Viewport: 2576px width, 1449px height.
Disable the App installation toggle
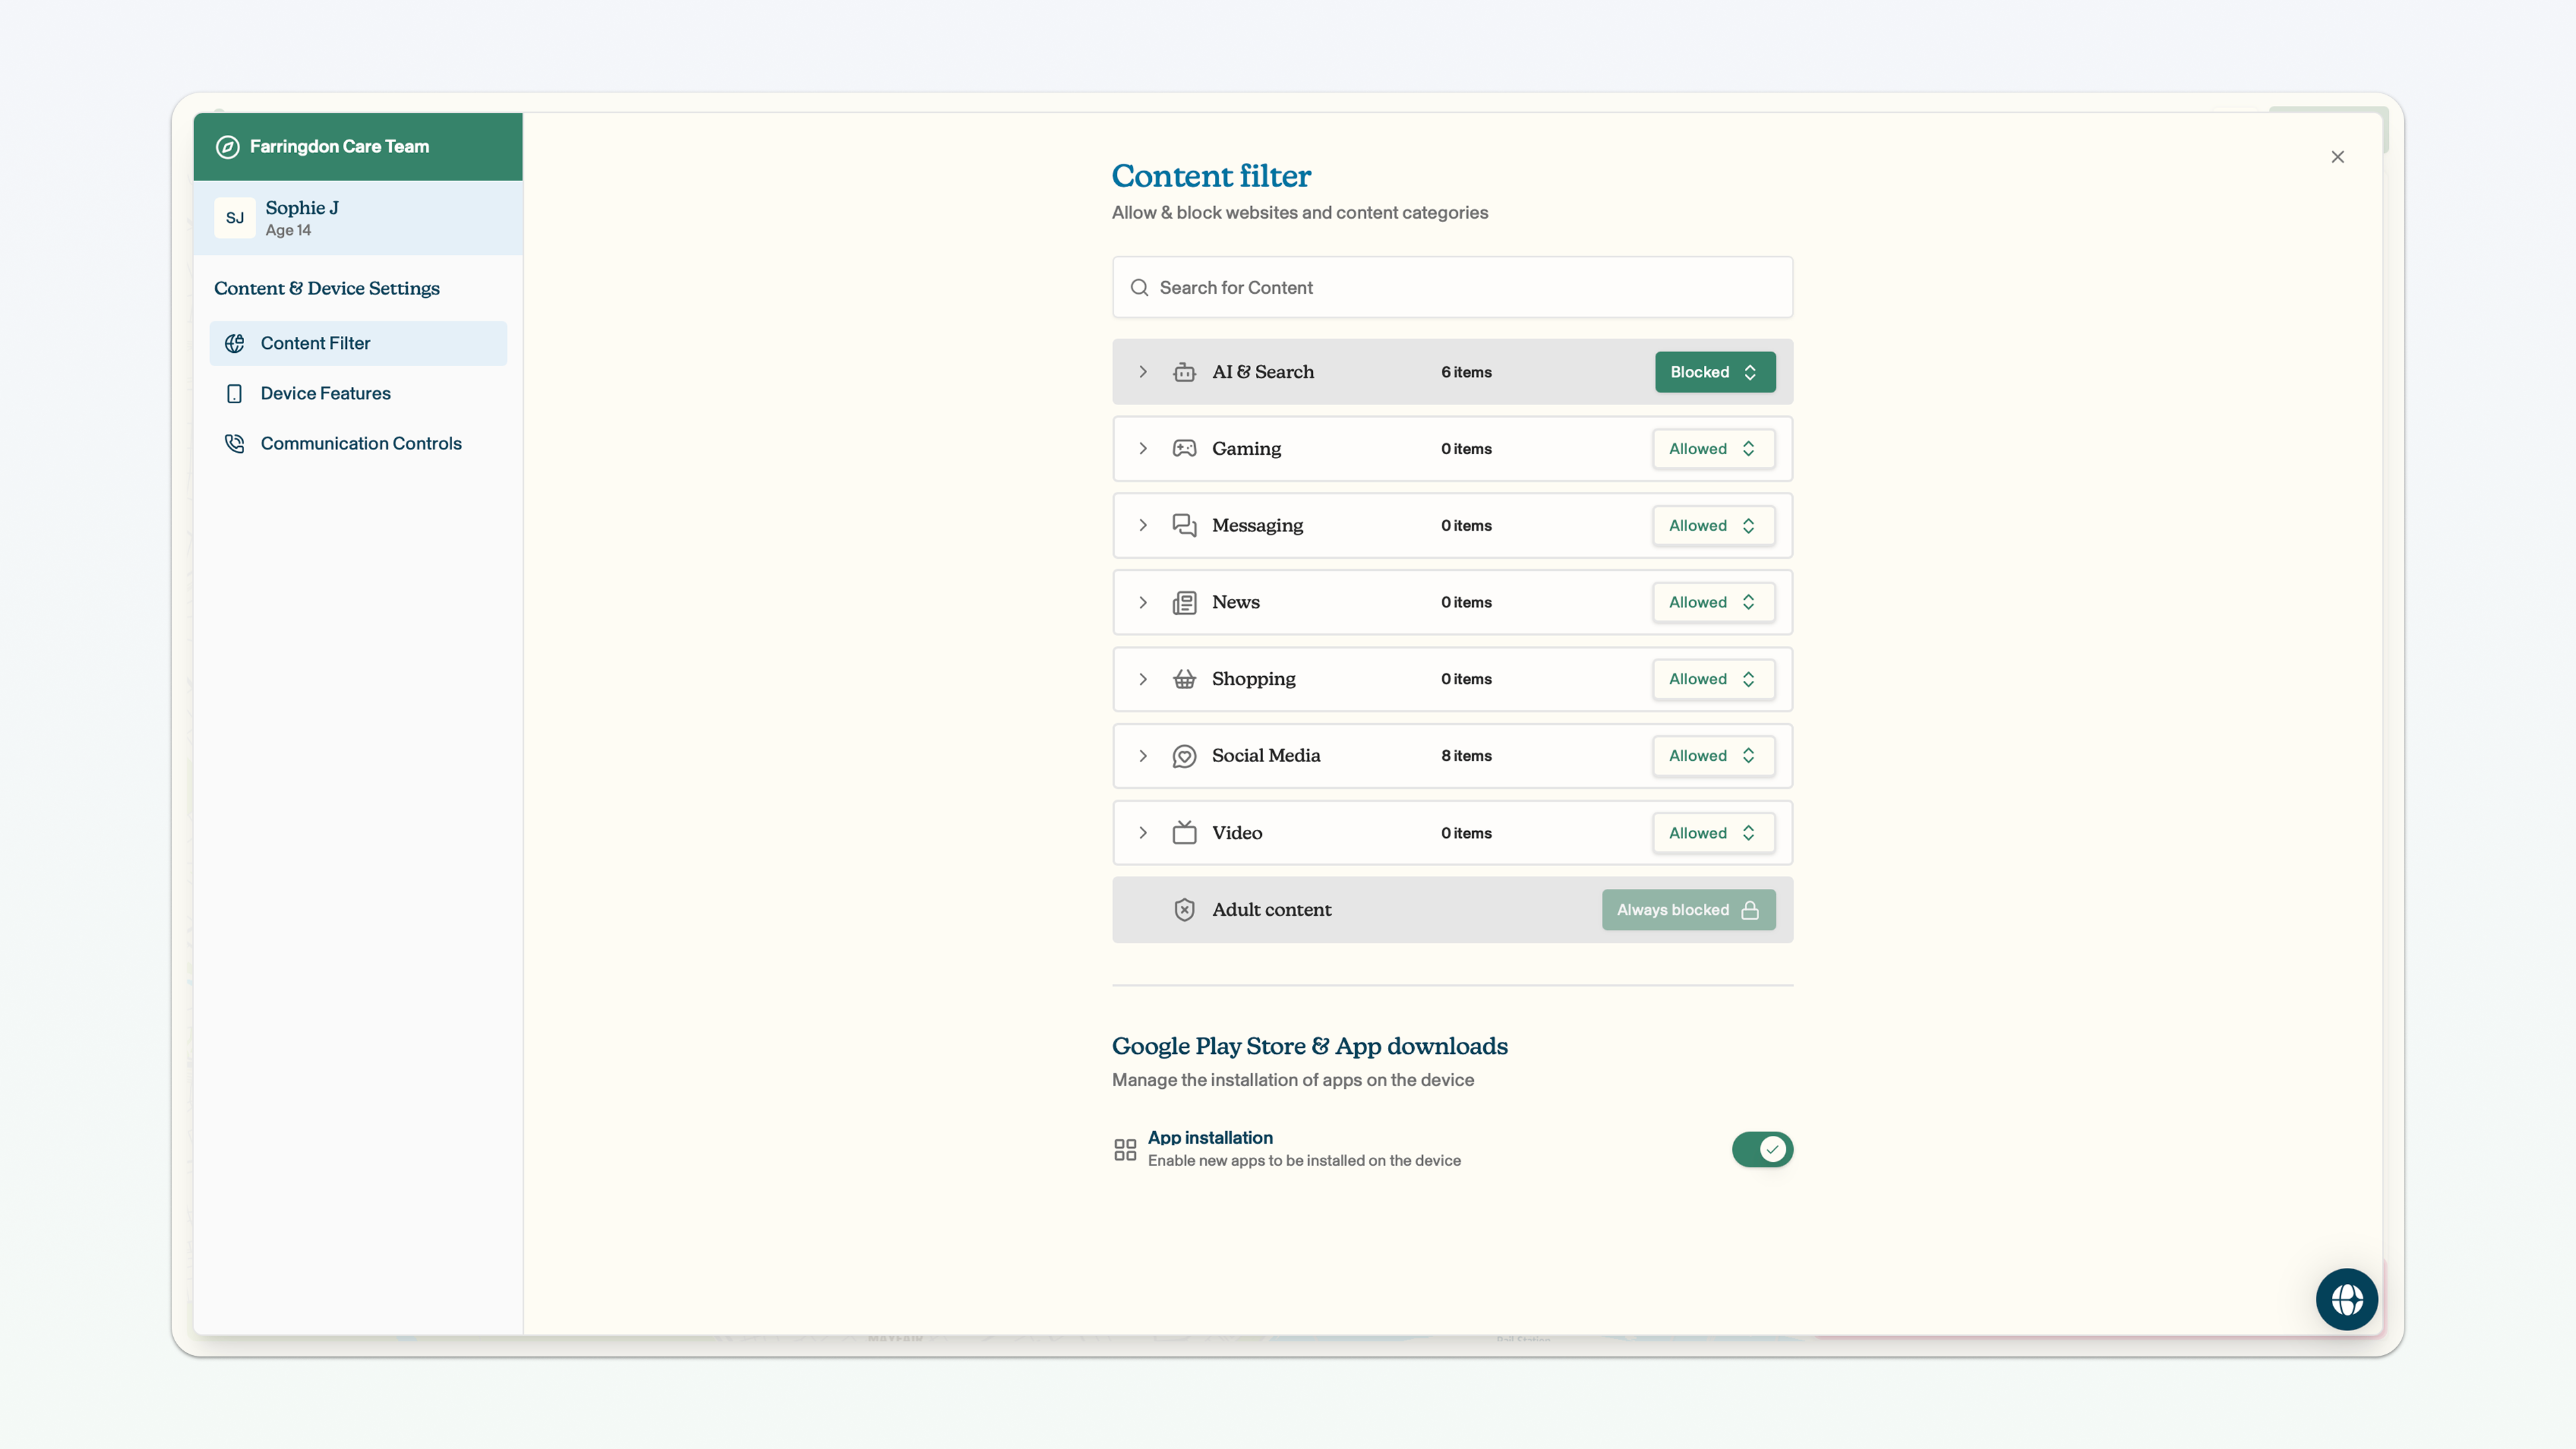[1762, 1150]
